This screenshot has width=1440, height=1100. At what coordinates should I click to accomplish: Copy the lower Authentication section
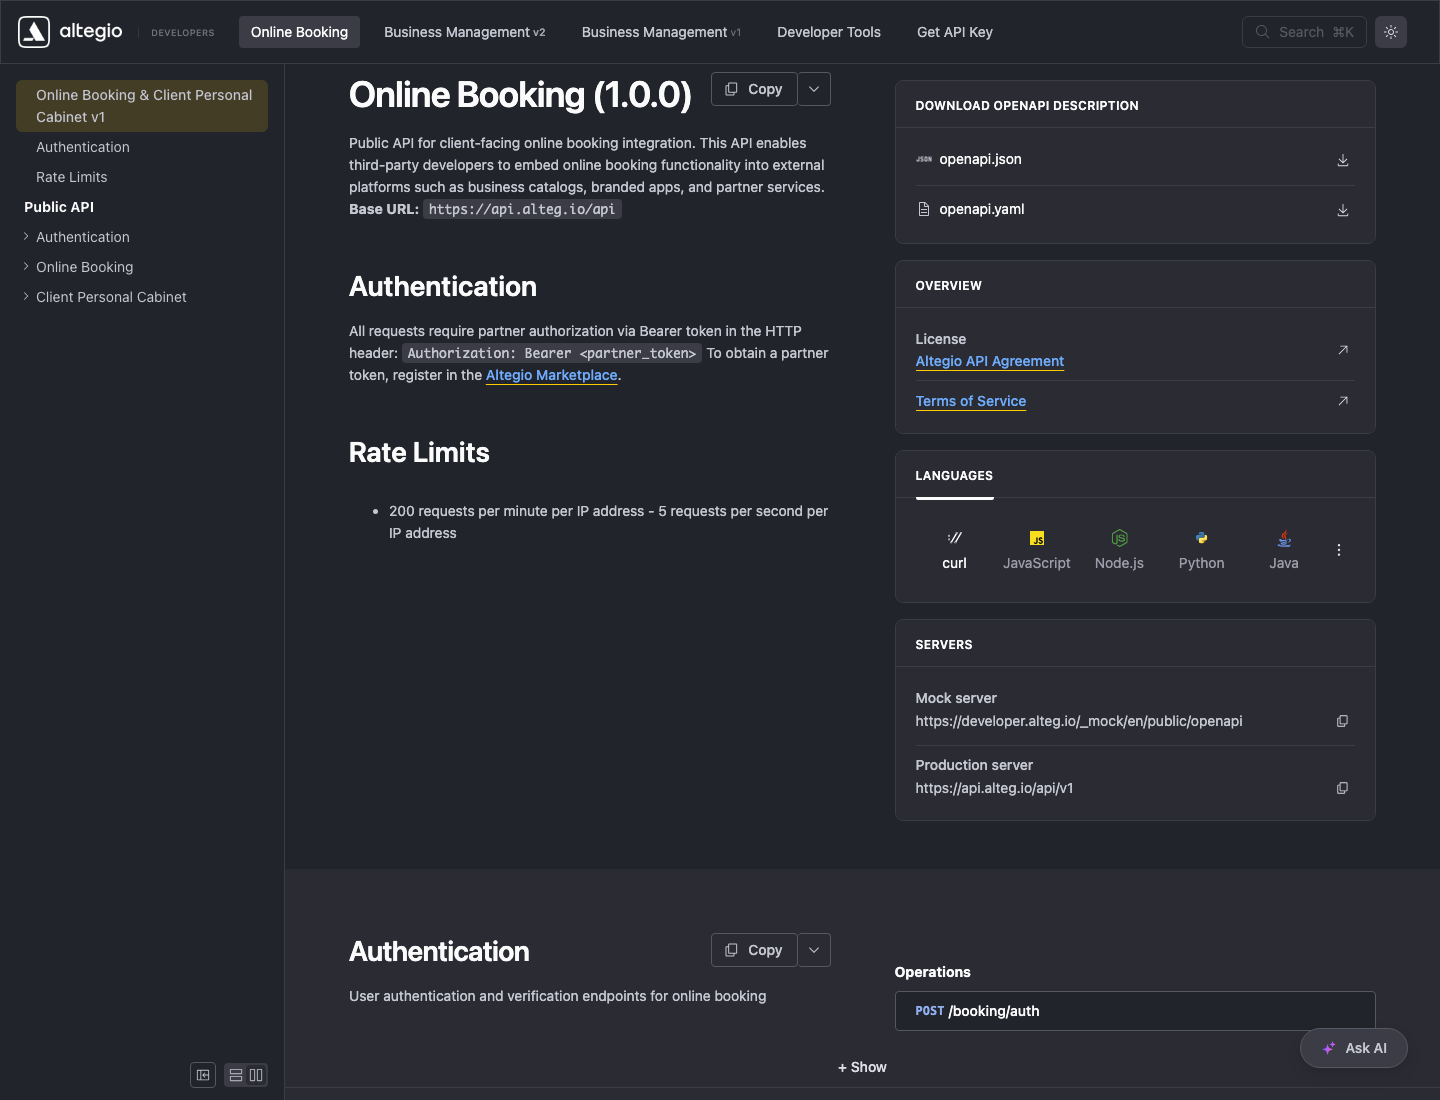754,950
